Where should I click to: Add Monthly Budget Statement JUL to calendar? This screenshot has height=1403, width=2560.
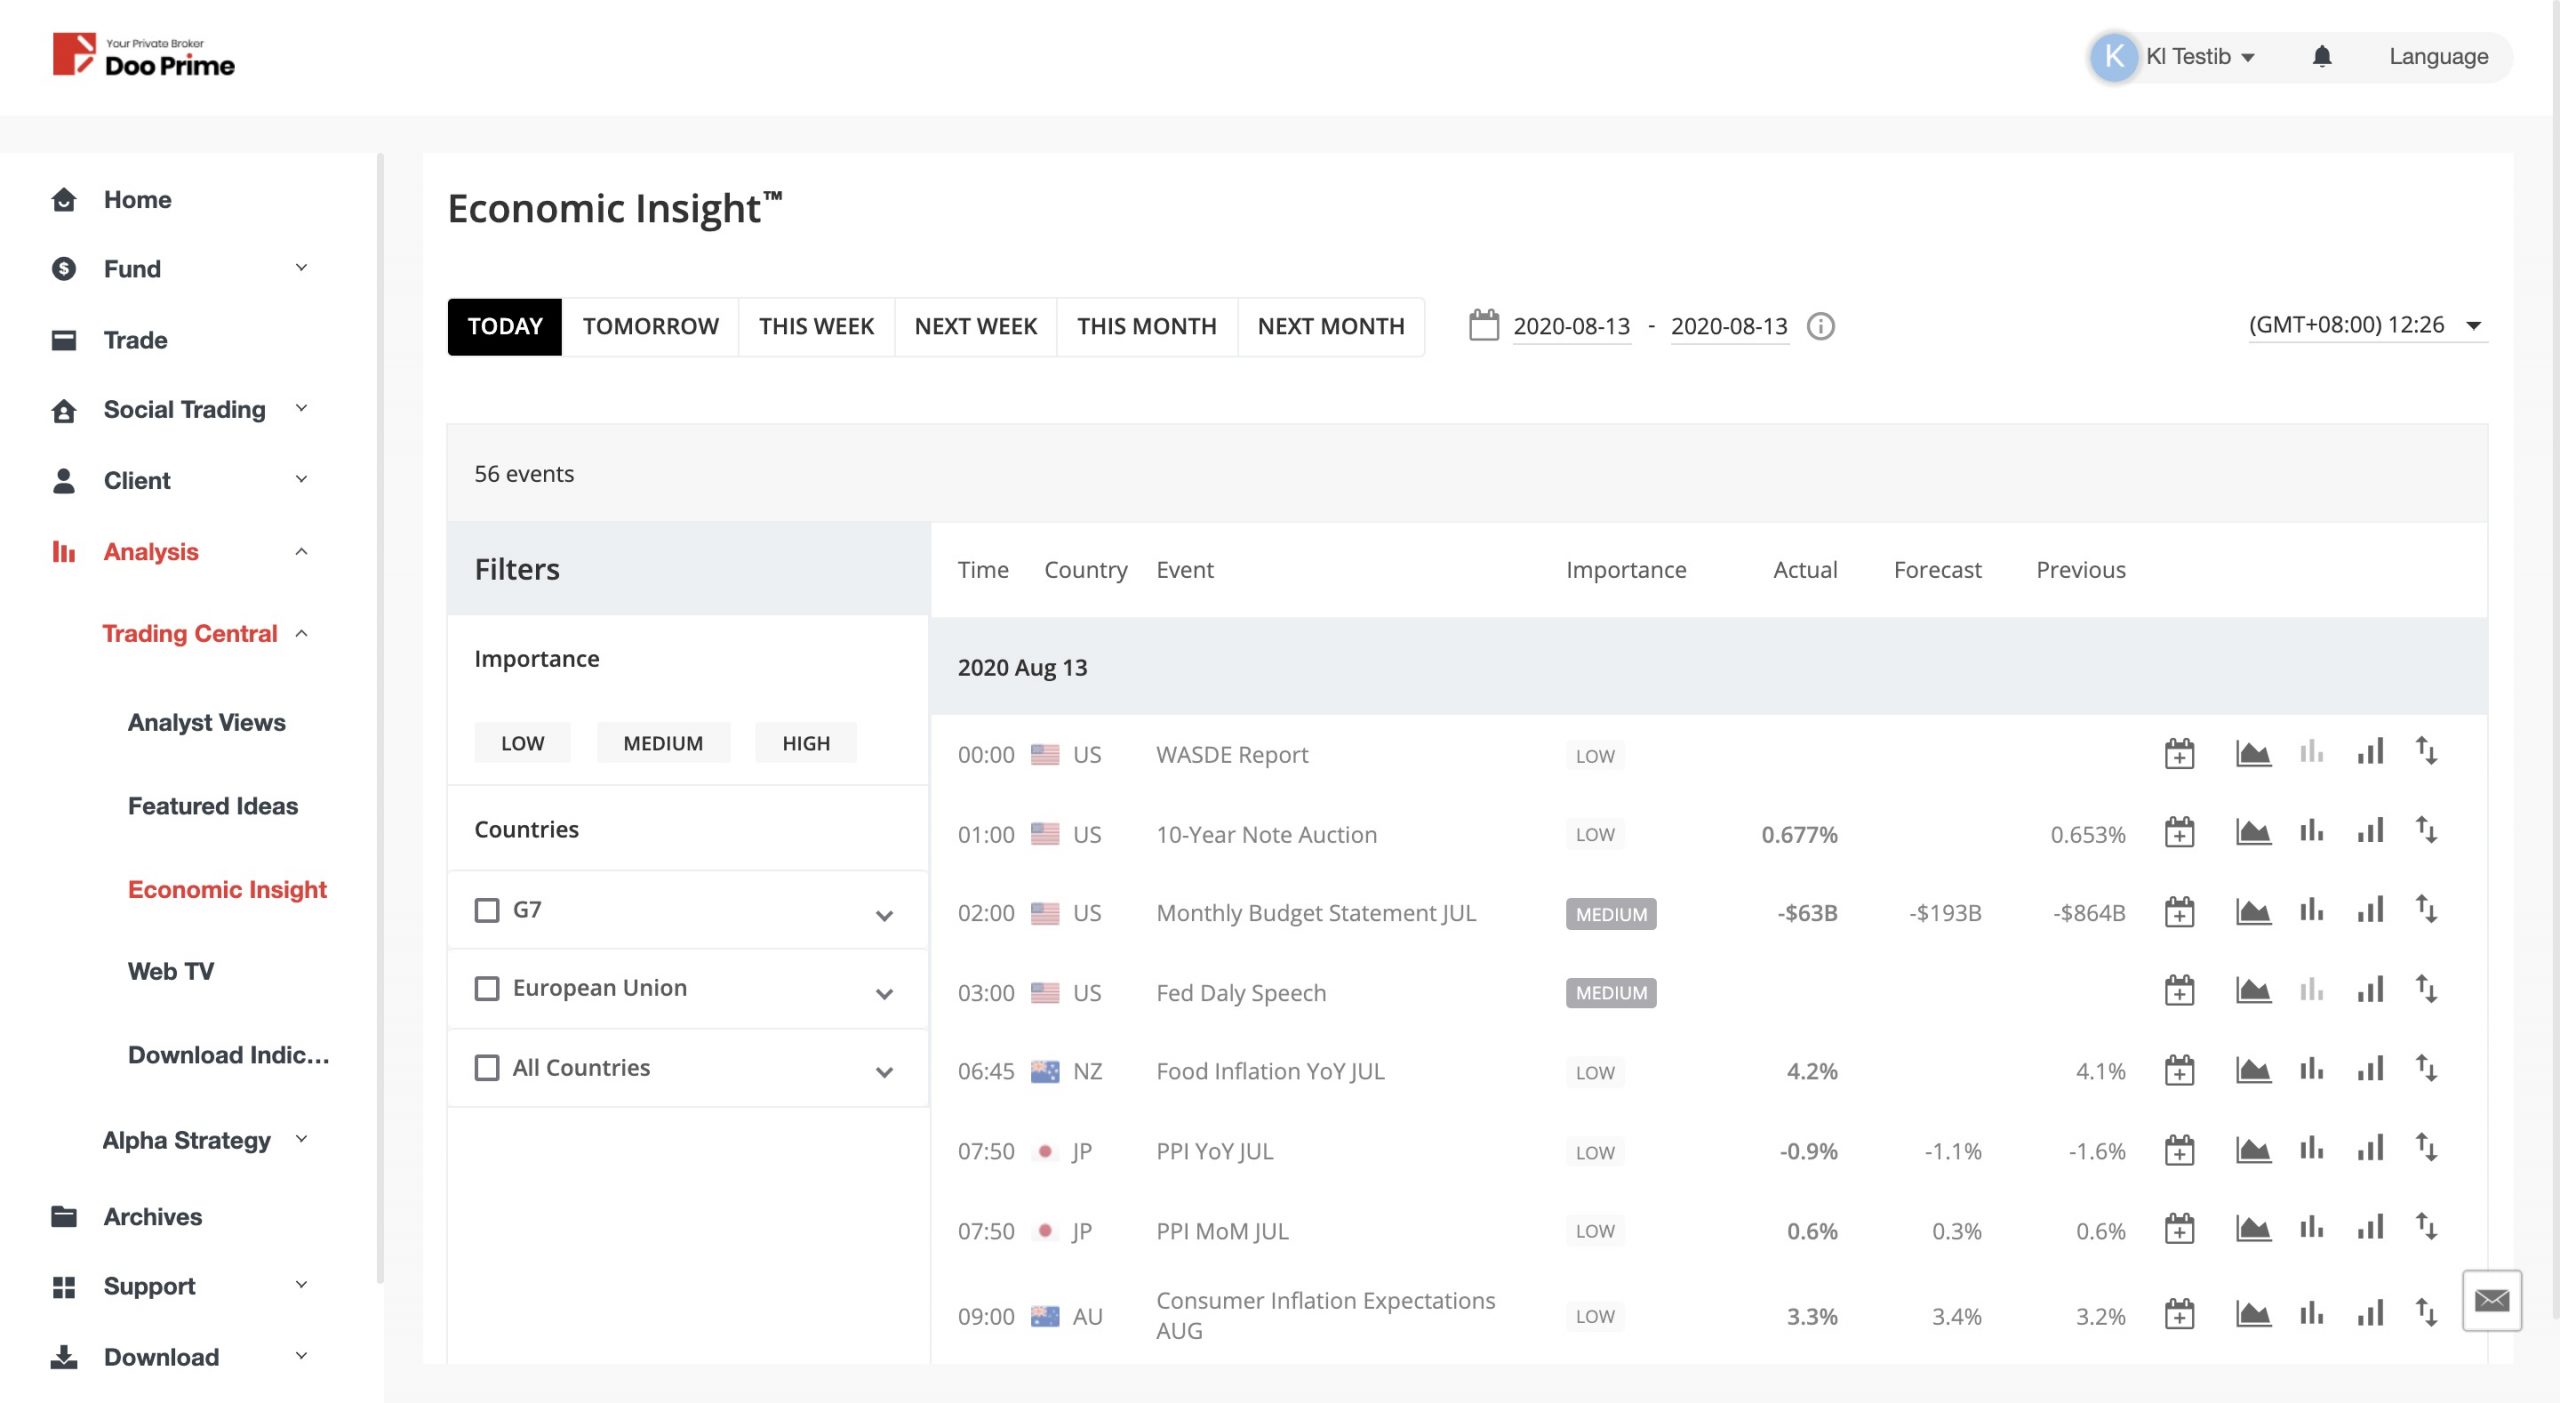tap(2179, 912)
